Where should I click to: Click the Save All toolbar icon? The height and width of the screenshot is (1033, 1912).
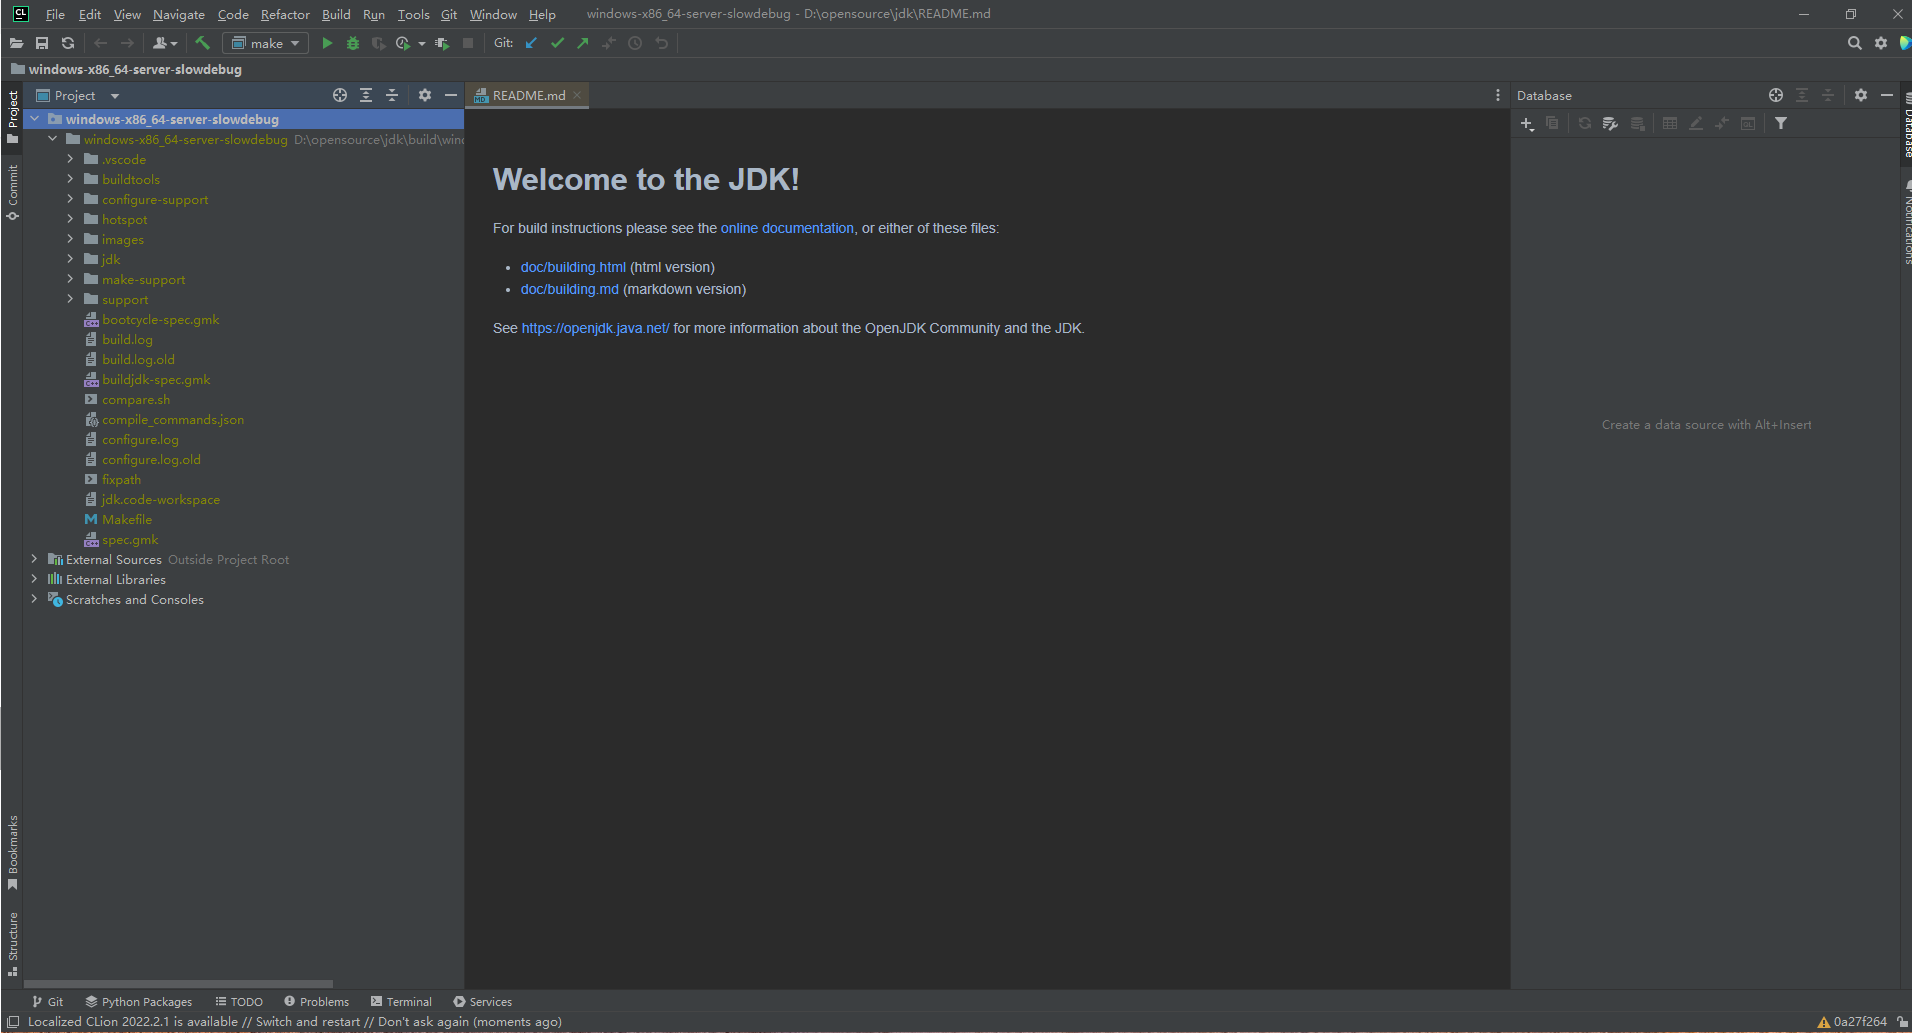42,43
